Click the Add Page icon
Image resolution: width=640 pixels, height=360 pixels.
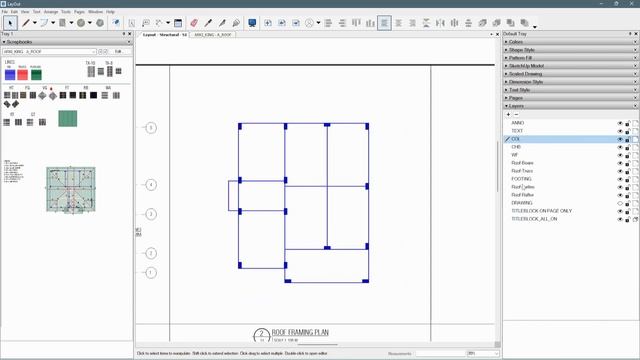point(268,23)
